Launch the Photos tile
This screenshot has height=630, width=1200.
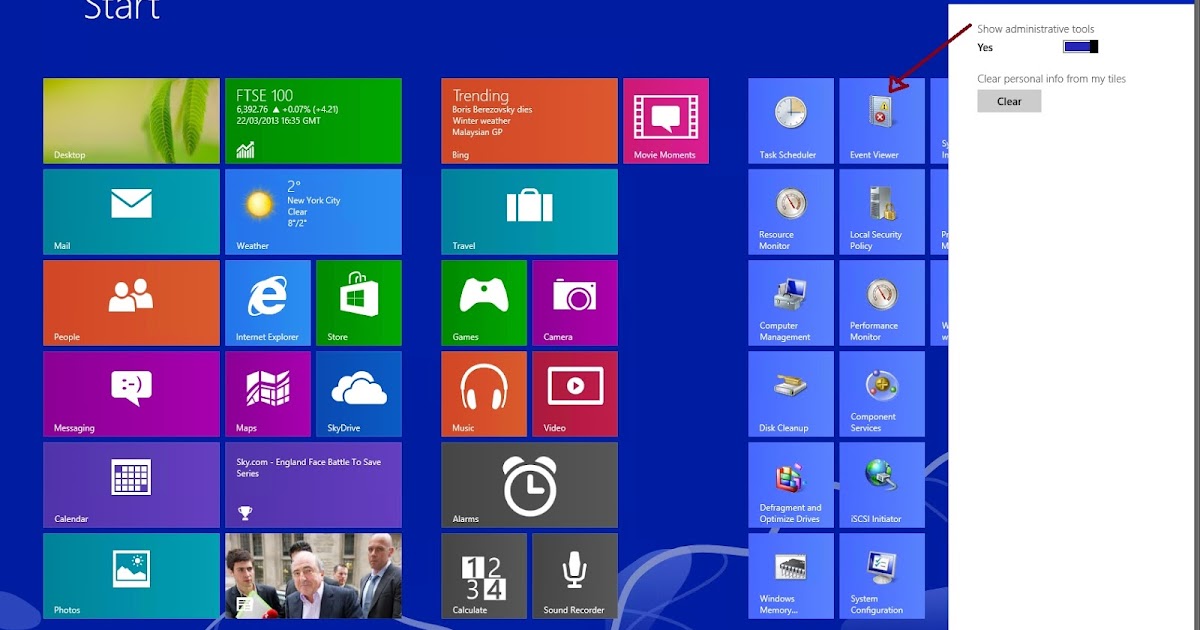pyautogui.click(x=131, y=576)
